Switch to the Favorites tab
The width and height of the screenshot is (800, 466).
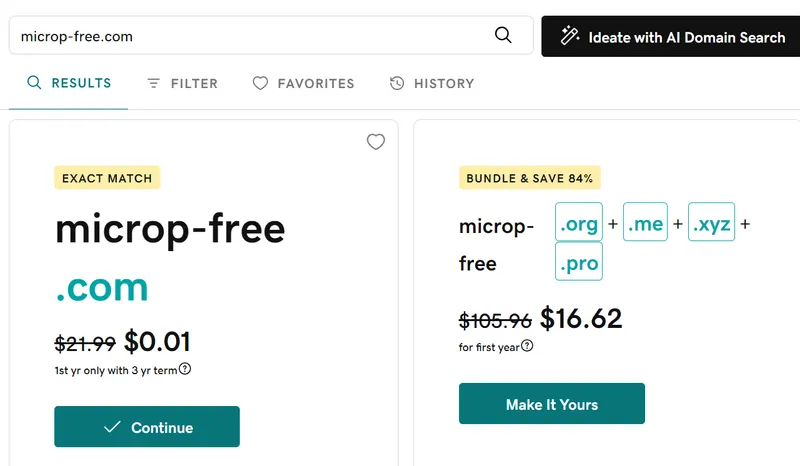[303, 83]
